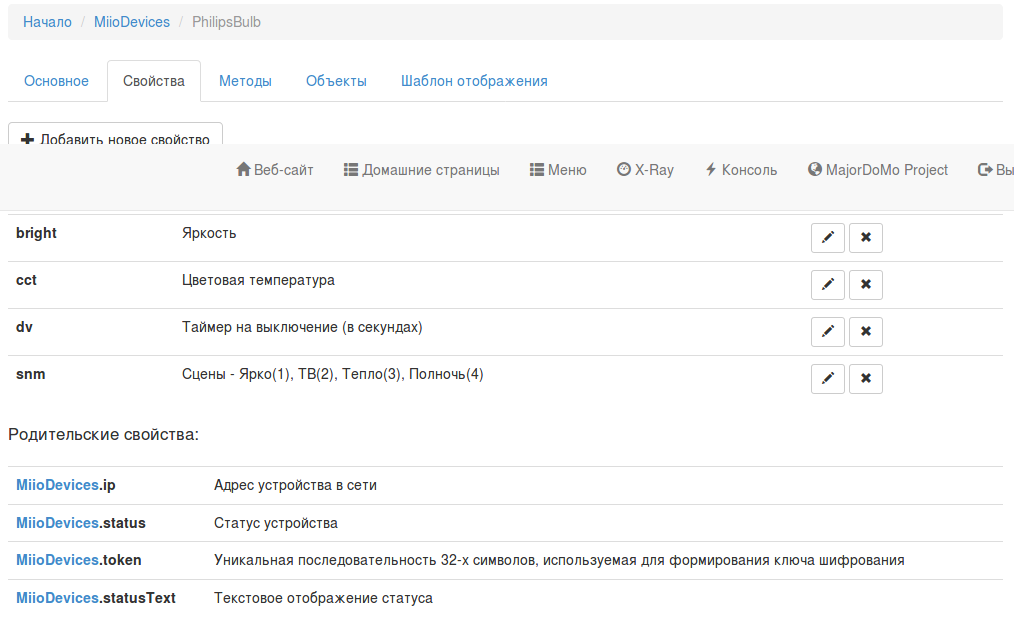Screen dimensions: 1014x619
Task: Navigate to MiioDevices via the breadcrumb
Action: tap(132, 21)
